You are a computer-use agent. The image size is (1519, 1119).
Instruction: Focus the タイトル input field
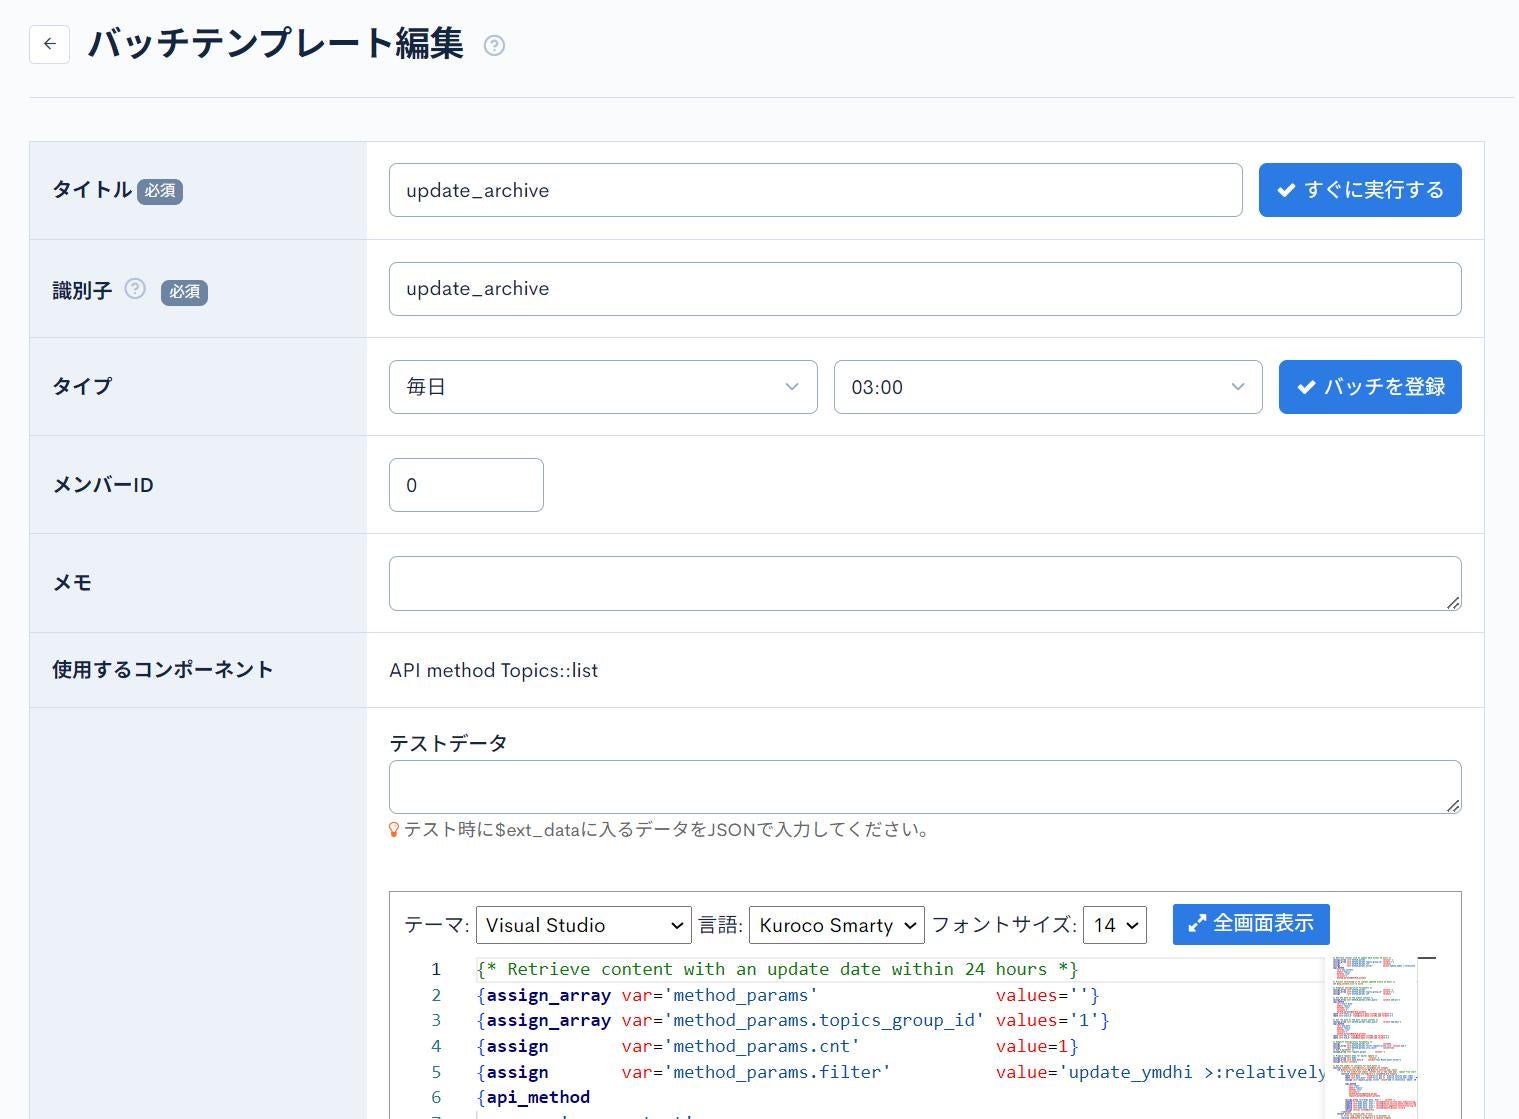816,190
